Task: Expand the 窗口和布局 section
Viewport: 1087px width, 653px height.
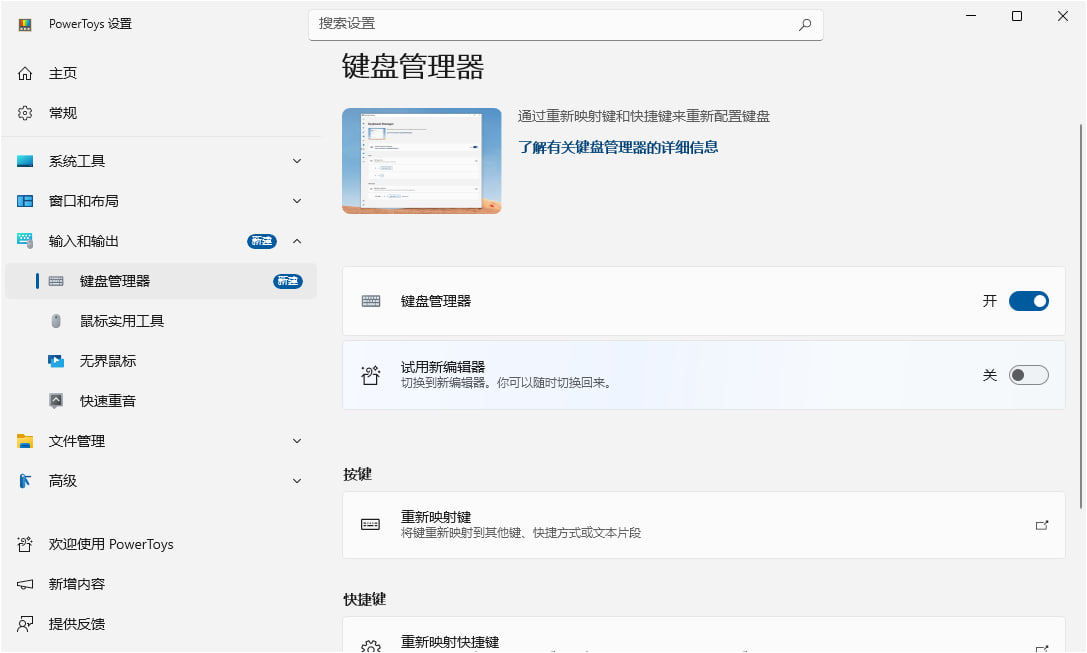Action: 297,201
